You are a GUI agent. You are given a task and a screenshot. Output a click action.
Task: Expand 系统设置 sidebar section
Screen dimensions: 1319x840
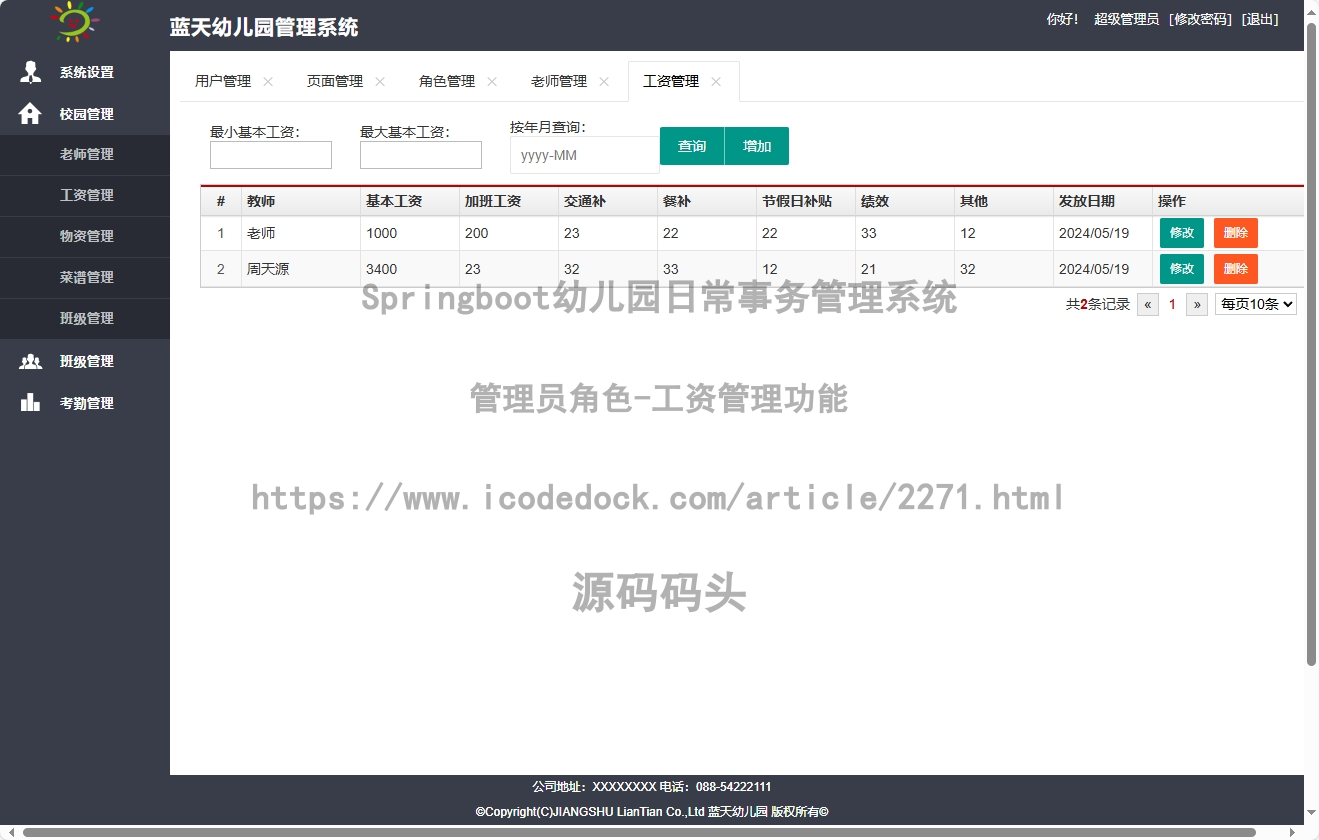click(x=85, y=72)
